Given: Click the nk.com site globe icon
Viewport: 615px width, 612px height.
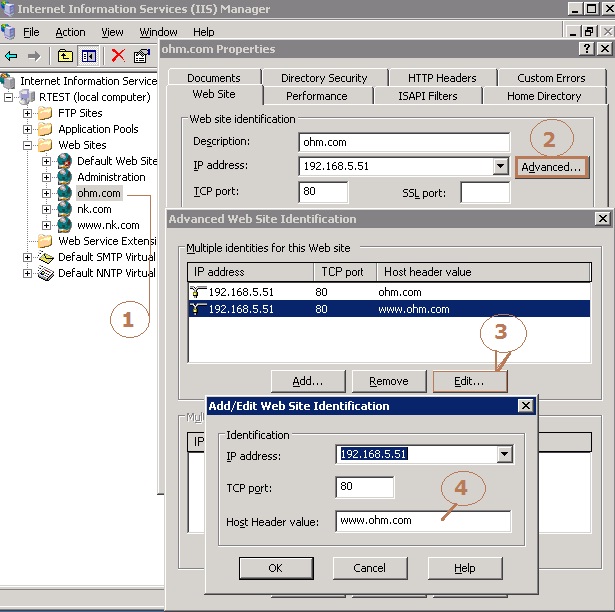Looking at the screenshot, I should (x=64, y=209).
